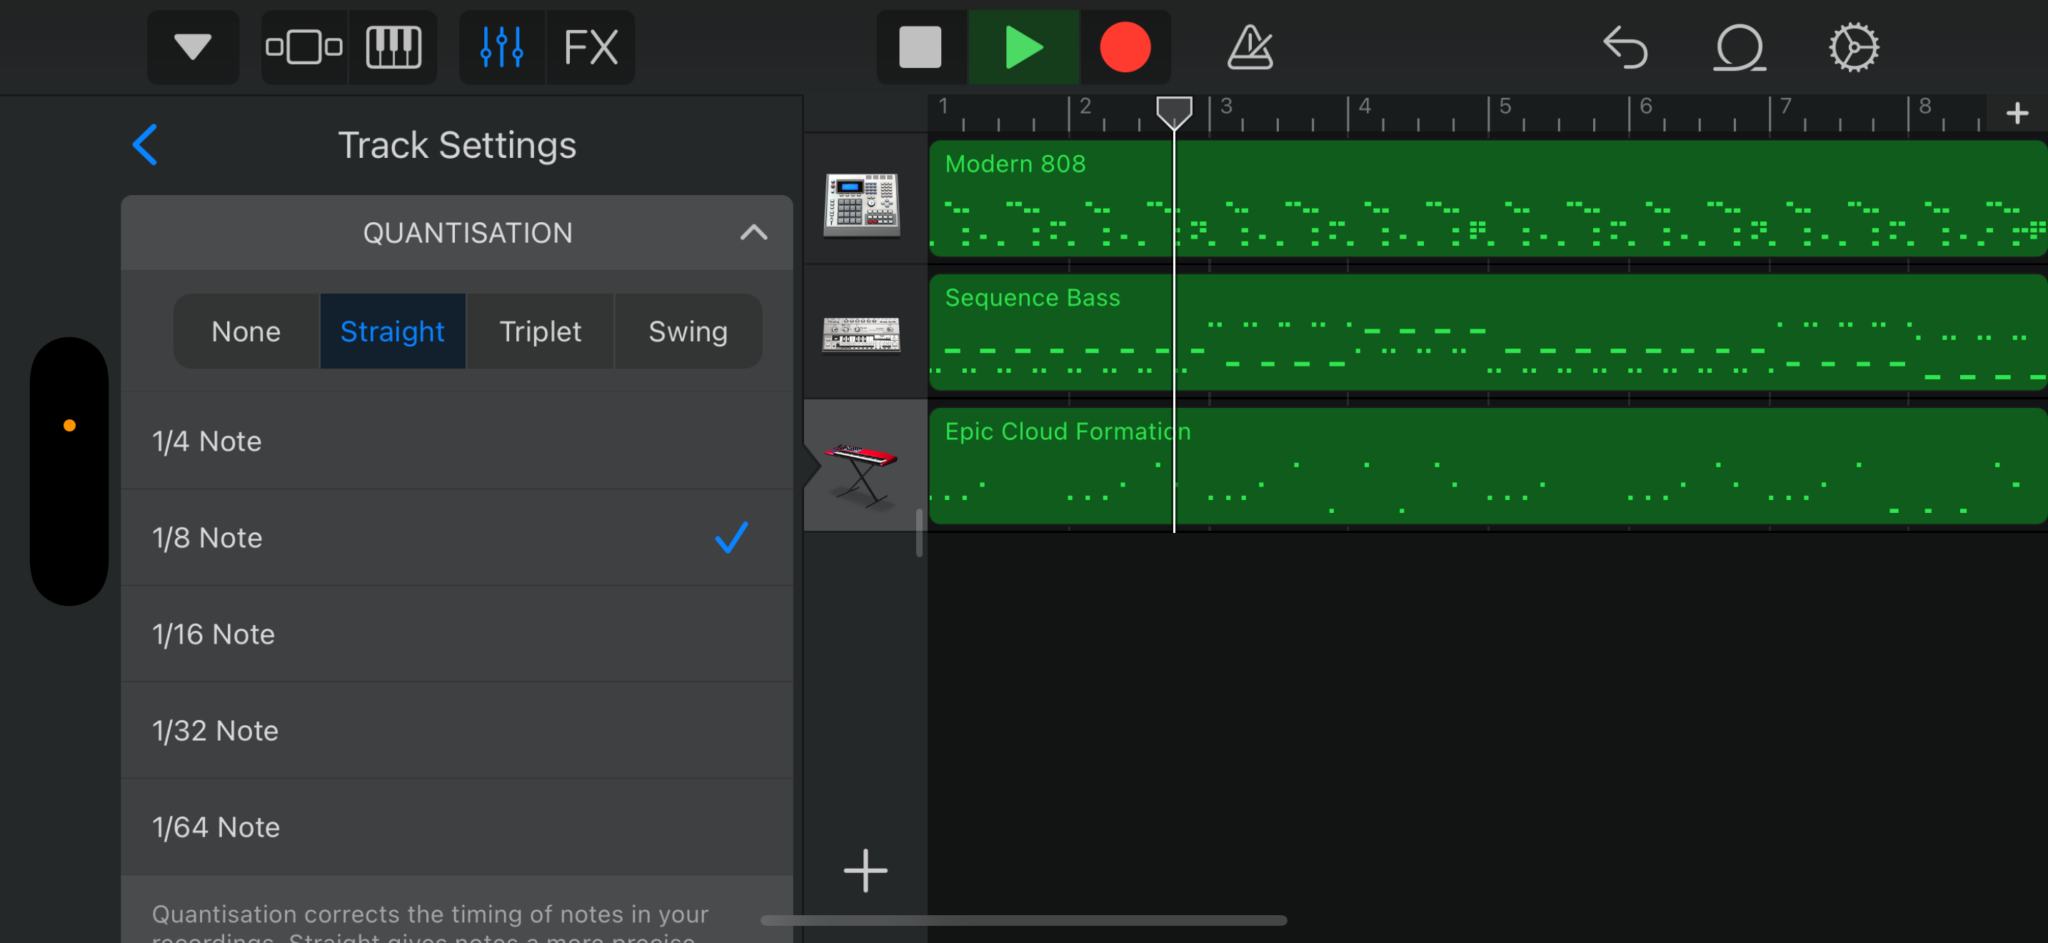Switch to instrument play view with keyboard icon
This screenshot has height=943, width=2048.
pos(392,46)
